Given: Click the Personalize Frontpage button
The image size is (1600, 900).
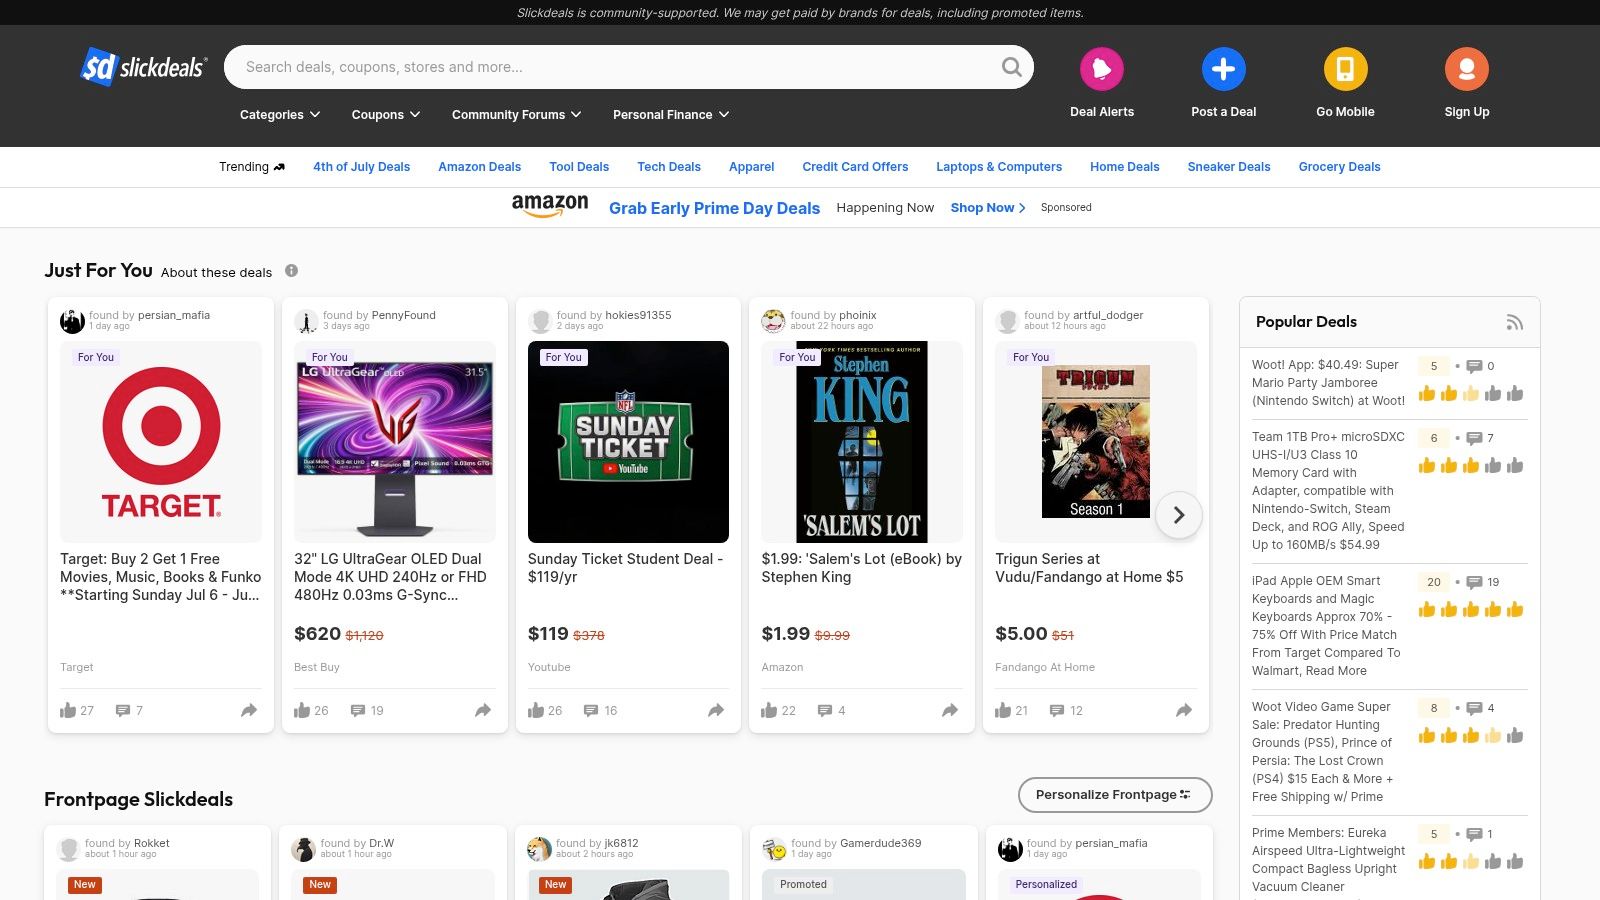Looking at the screenshot, I should coord(1115,795).
